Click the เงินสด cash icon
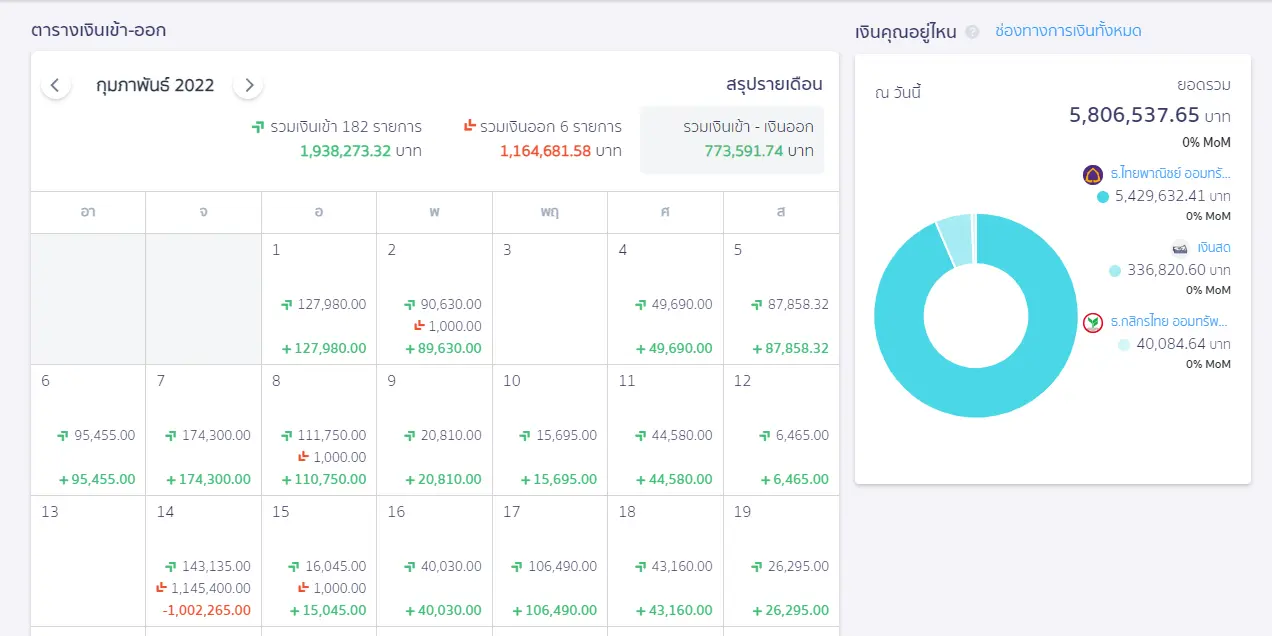Viewport: 1272px width, 636px height. tap(1180, 247)
